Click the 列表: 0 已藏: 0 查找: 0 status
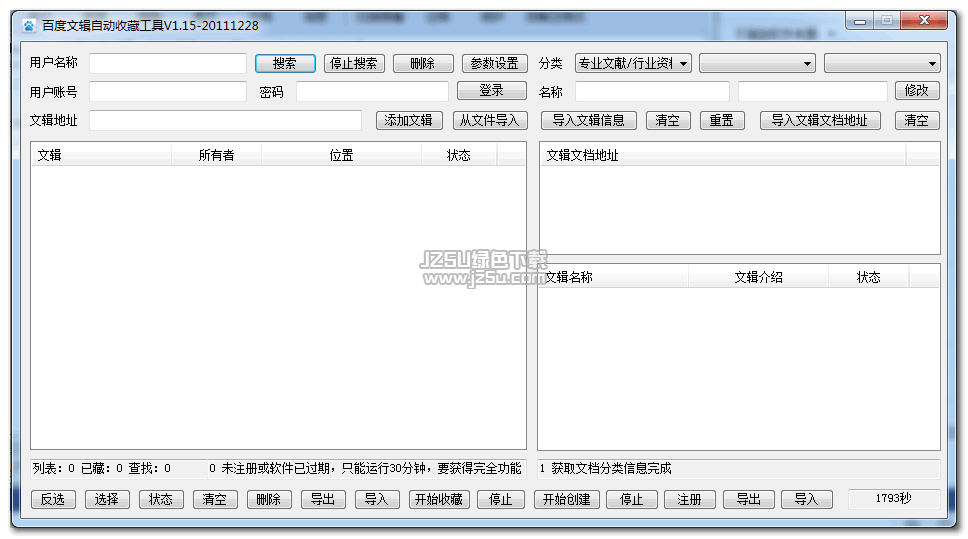968x539 pixels. pyautogui.click(x=102, y=469)
